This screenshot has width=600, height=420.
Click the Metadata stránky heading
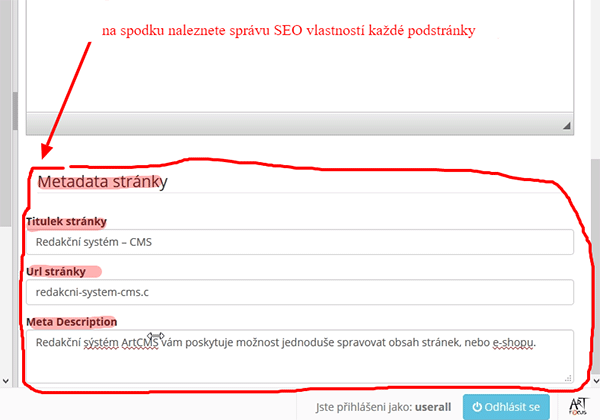[x=103, y=182]
